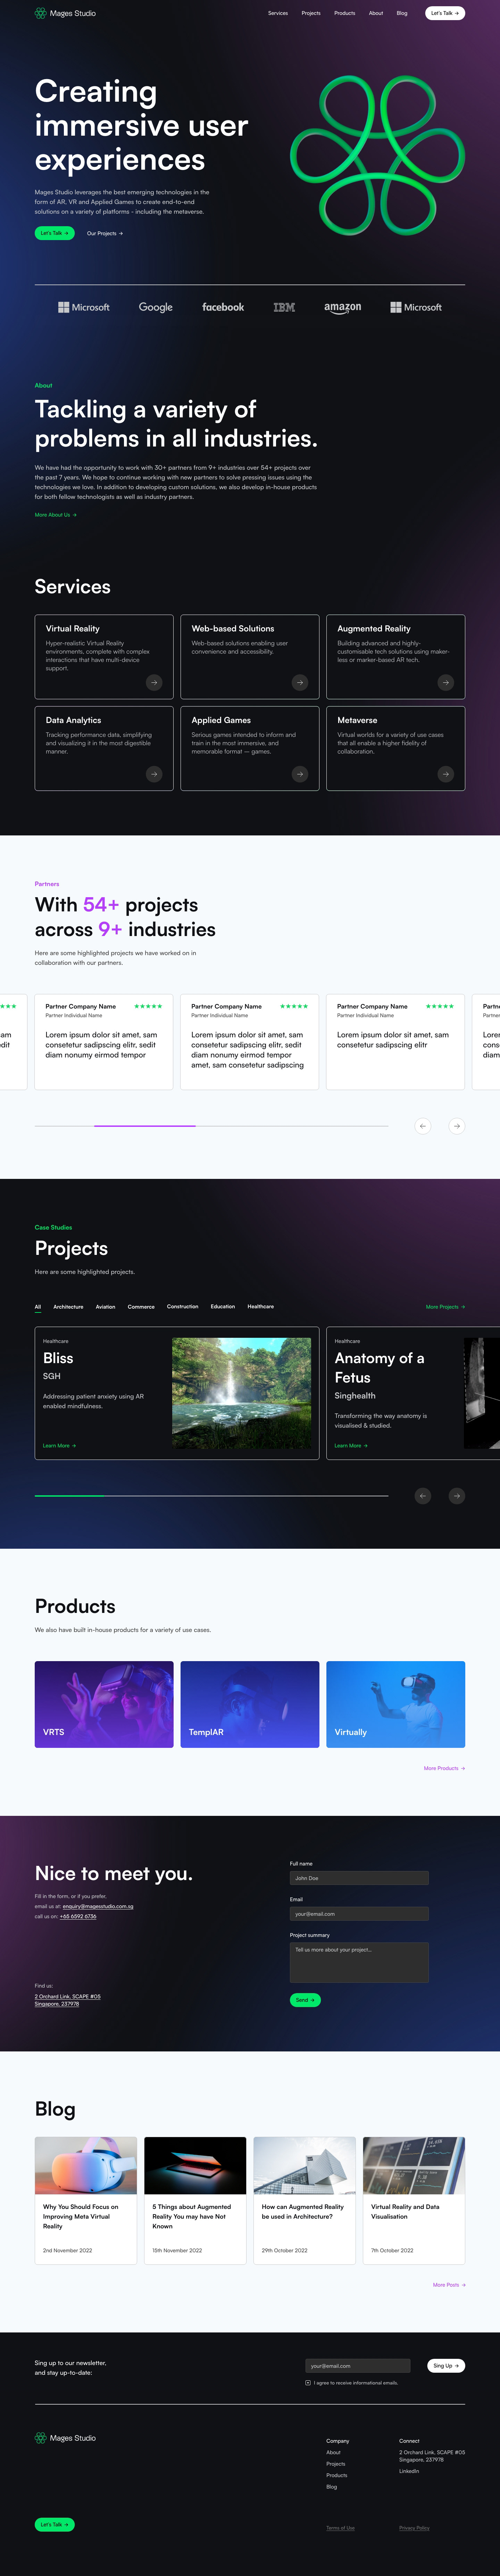Tick the agree to receive informational emails checkbox

pyautogui.click(x=308, y=2383)
